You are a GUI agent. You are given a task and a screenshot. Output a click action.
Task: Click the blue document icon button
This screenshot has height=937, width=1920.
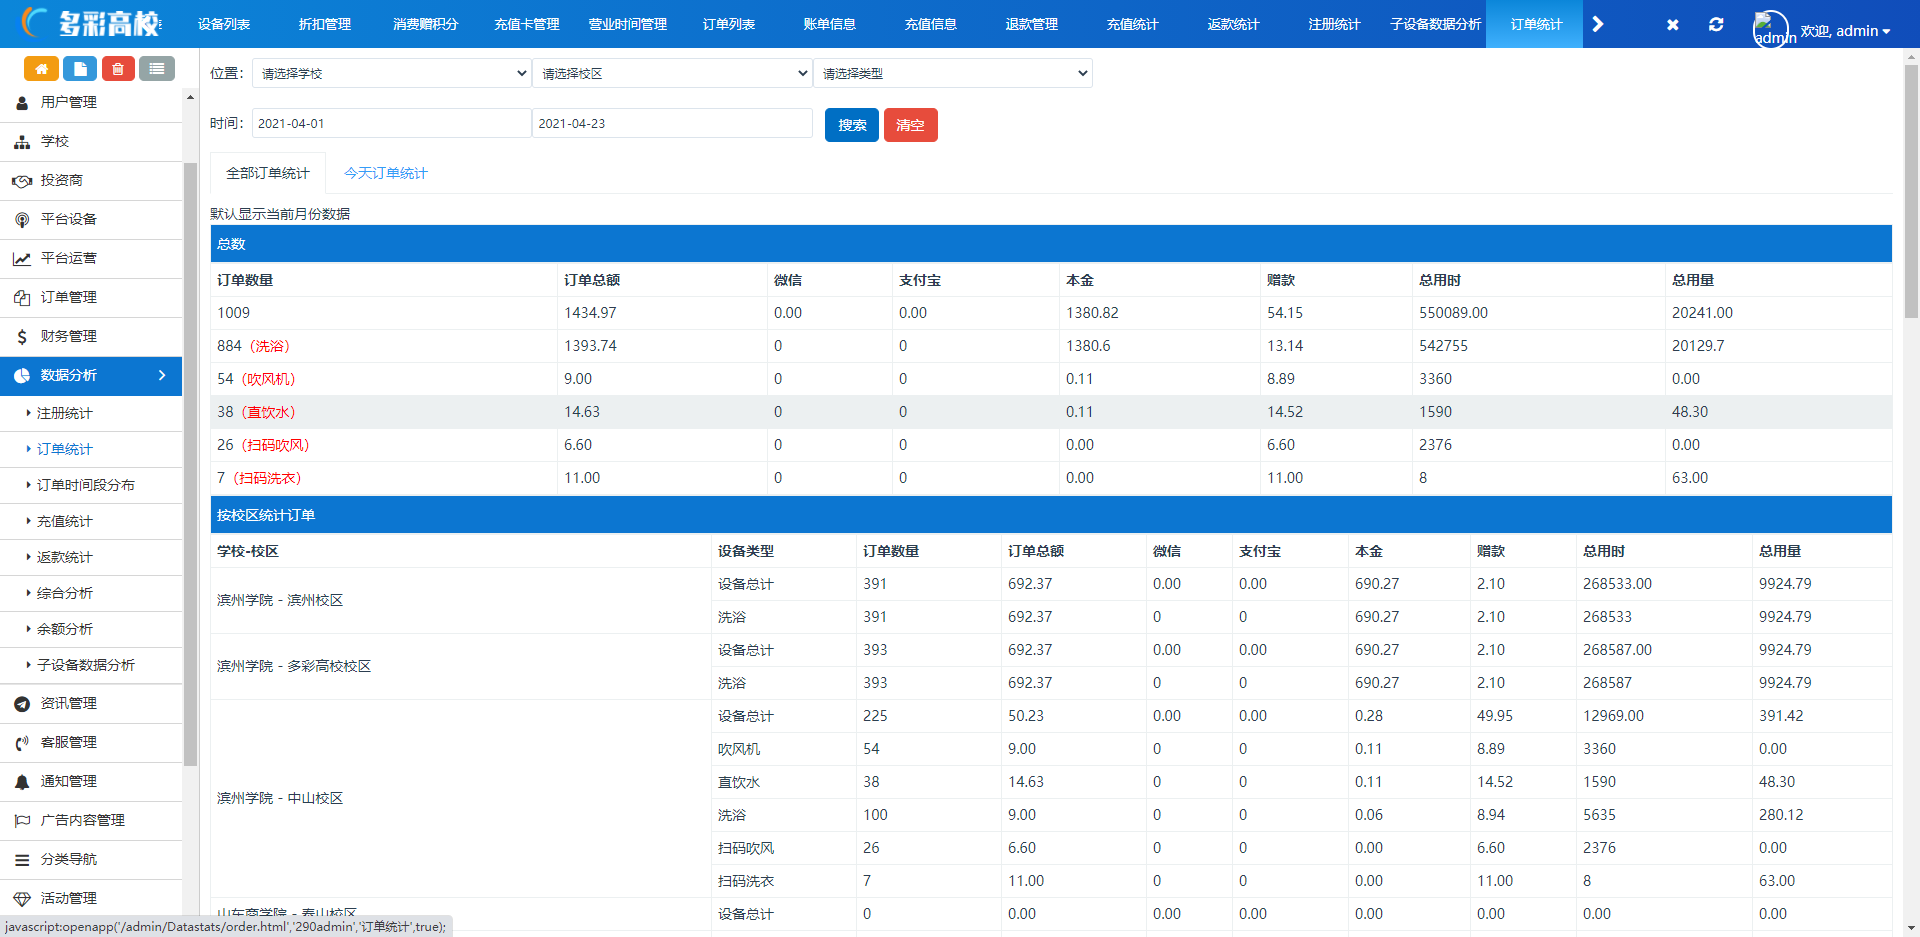tap(80, 68)
